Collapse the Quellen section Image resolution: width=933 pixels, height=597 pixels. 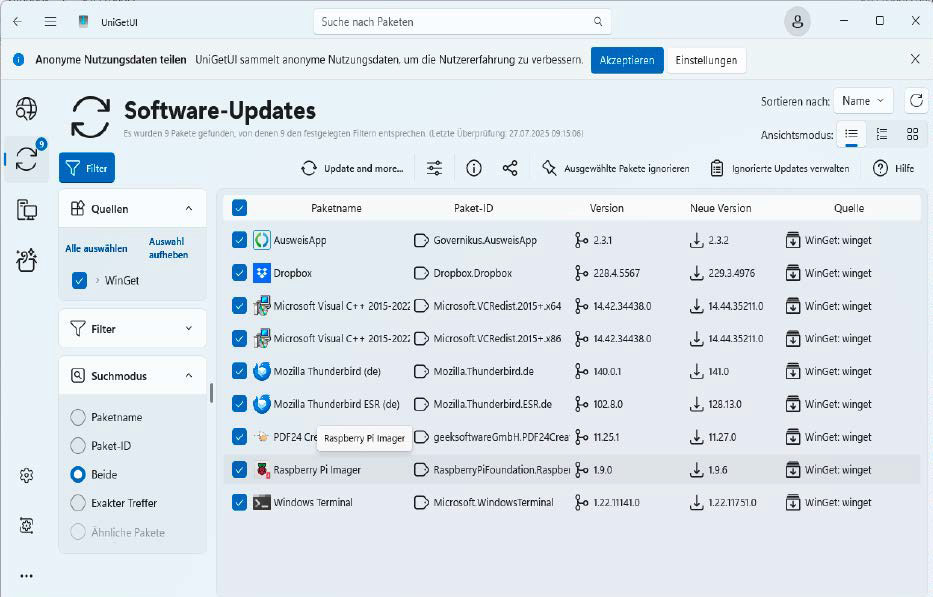[189, 208]
